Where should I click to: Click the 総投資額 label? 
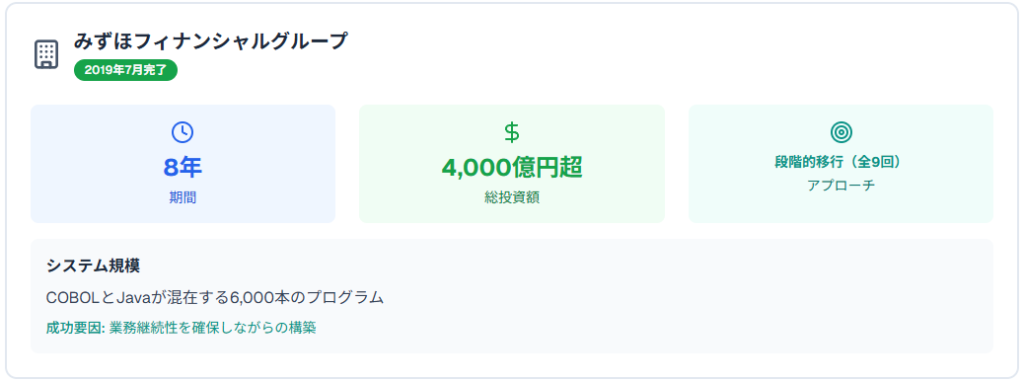pyautogui.click(x=512, y=198)
